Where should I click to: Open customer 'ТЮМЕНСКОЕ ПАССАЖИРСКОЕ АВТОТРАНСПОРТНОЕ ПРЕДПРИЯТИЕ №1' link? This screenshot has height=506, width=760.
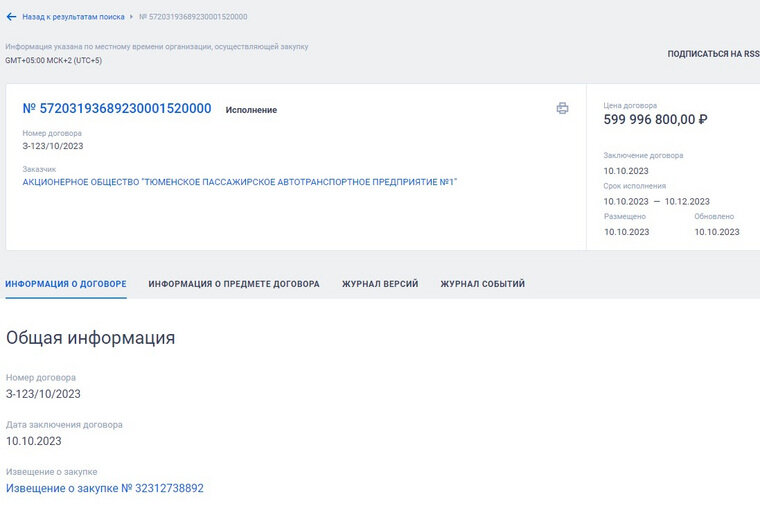pos(240,182)
